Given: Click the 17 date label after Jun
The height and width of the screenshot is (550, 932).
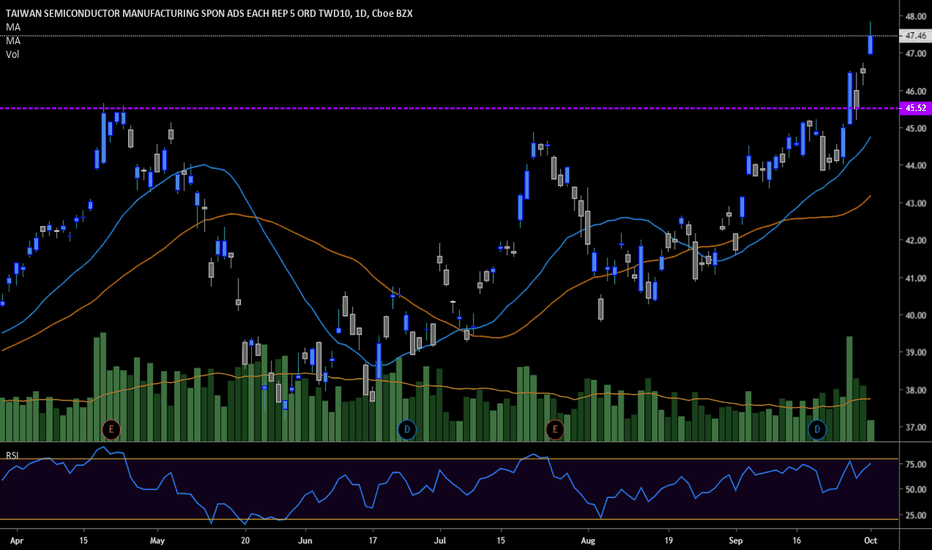Looking at the screenshot, I should coord(373,540).
